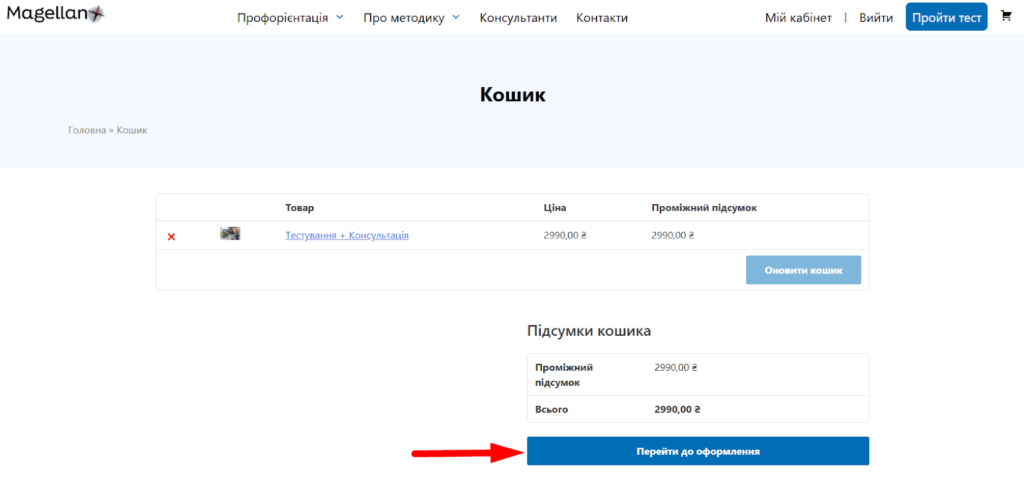Click the Проміжний підсумок column header
The width and height of the screenshot is (1024, 481).
click(704, 208)
